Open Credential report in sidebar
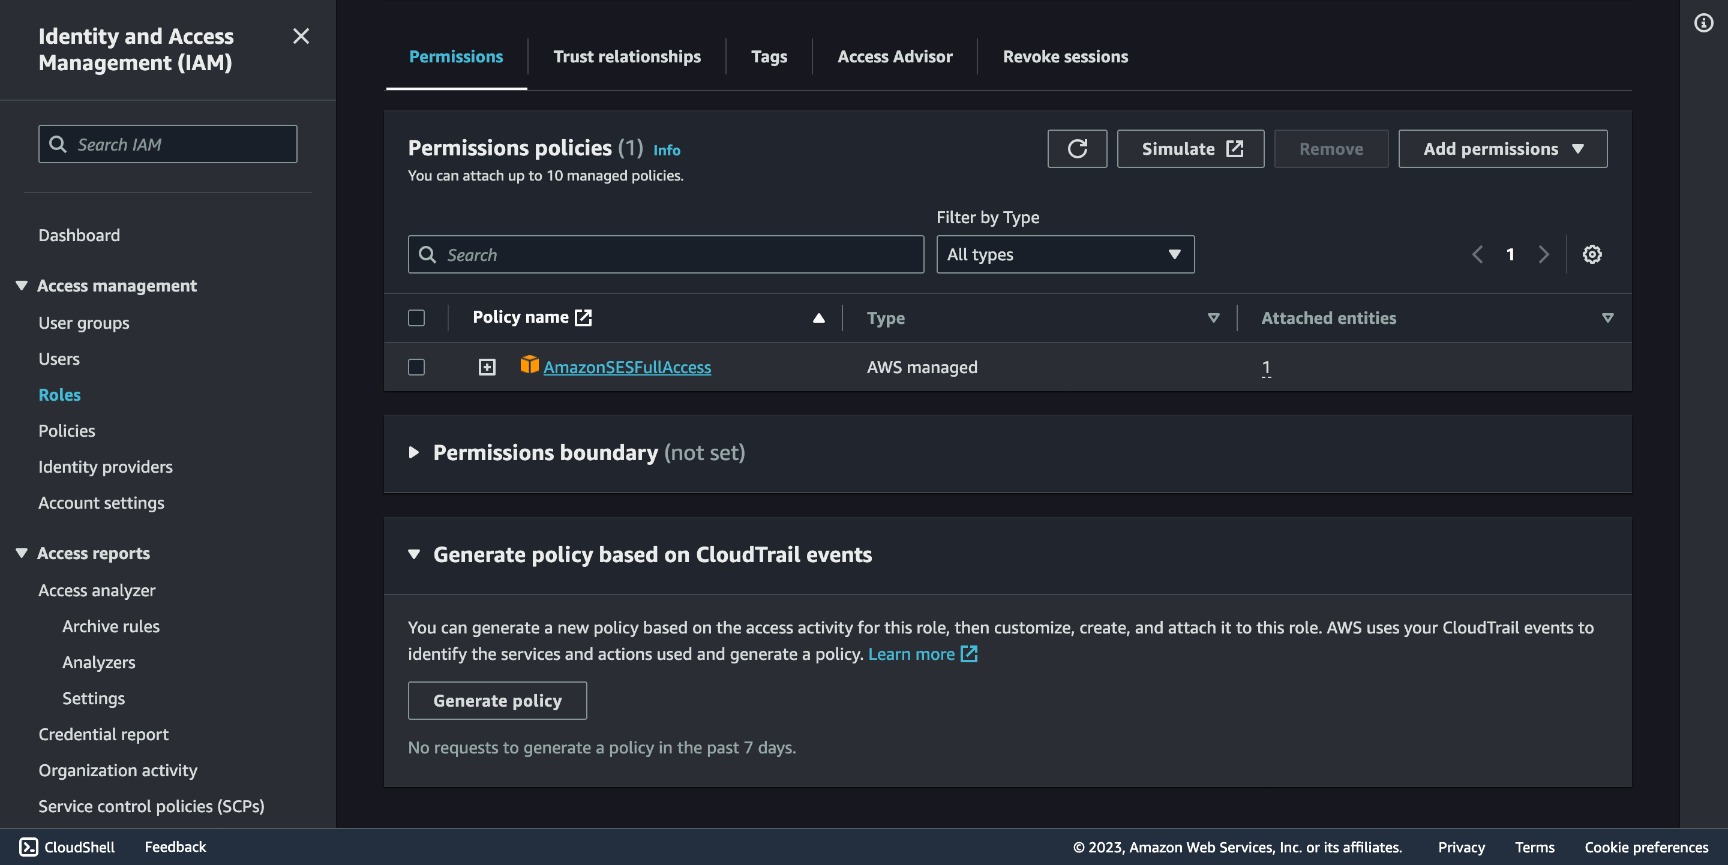This screenshot has width=1728, height=865. point(104,735)
